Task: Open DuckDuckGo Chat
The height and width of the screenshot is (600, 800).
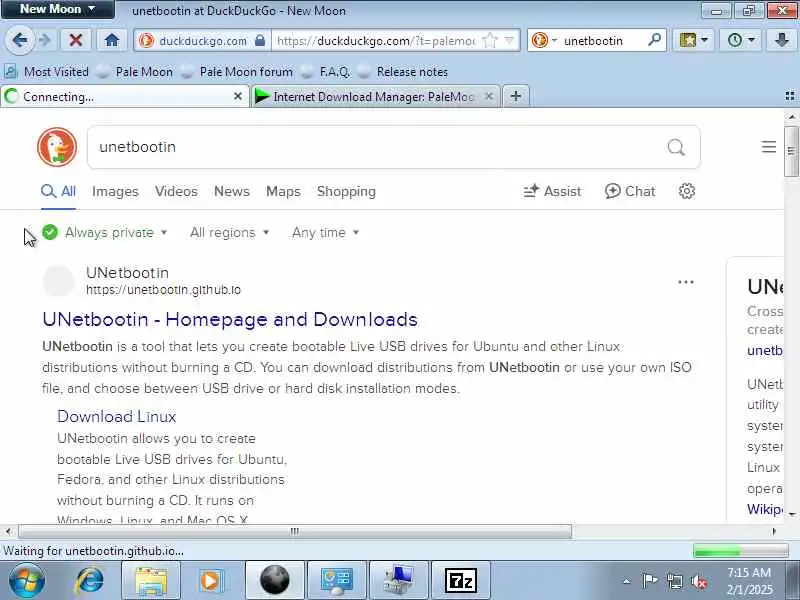Action: [630, 191]
